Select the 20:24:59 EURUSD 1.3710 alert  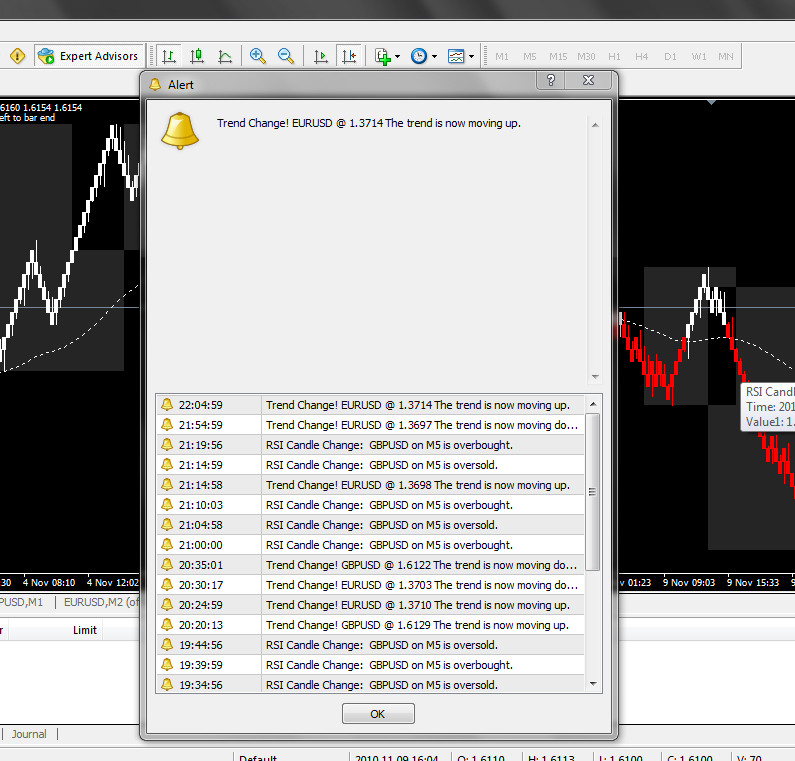[x=370, y=605]
